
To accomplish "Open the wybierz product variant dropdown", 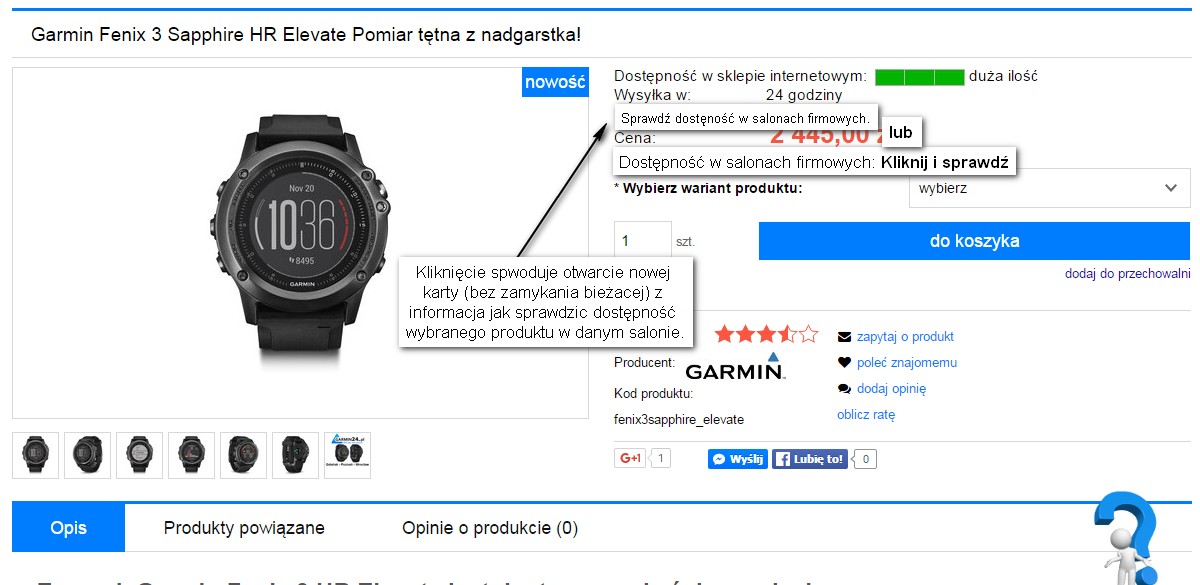I will [1049, 188].
